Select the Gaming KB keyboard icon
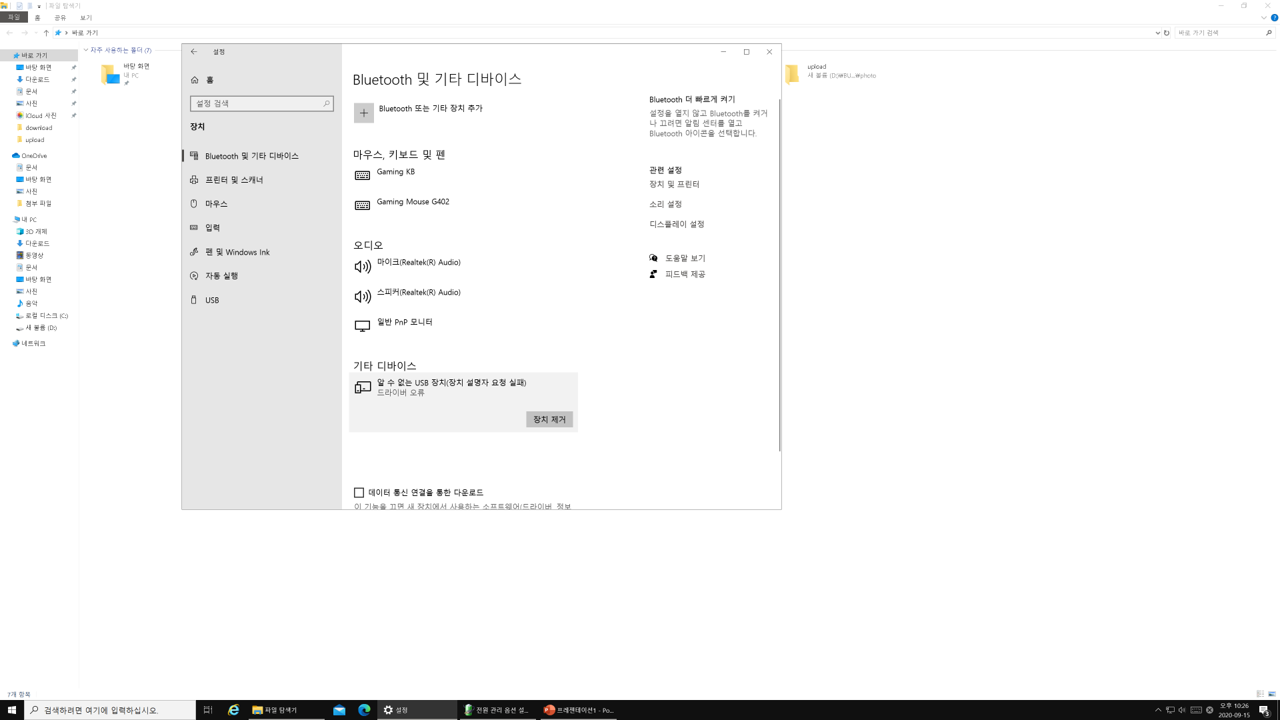1280x720 pixels. point(362,175)
